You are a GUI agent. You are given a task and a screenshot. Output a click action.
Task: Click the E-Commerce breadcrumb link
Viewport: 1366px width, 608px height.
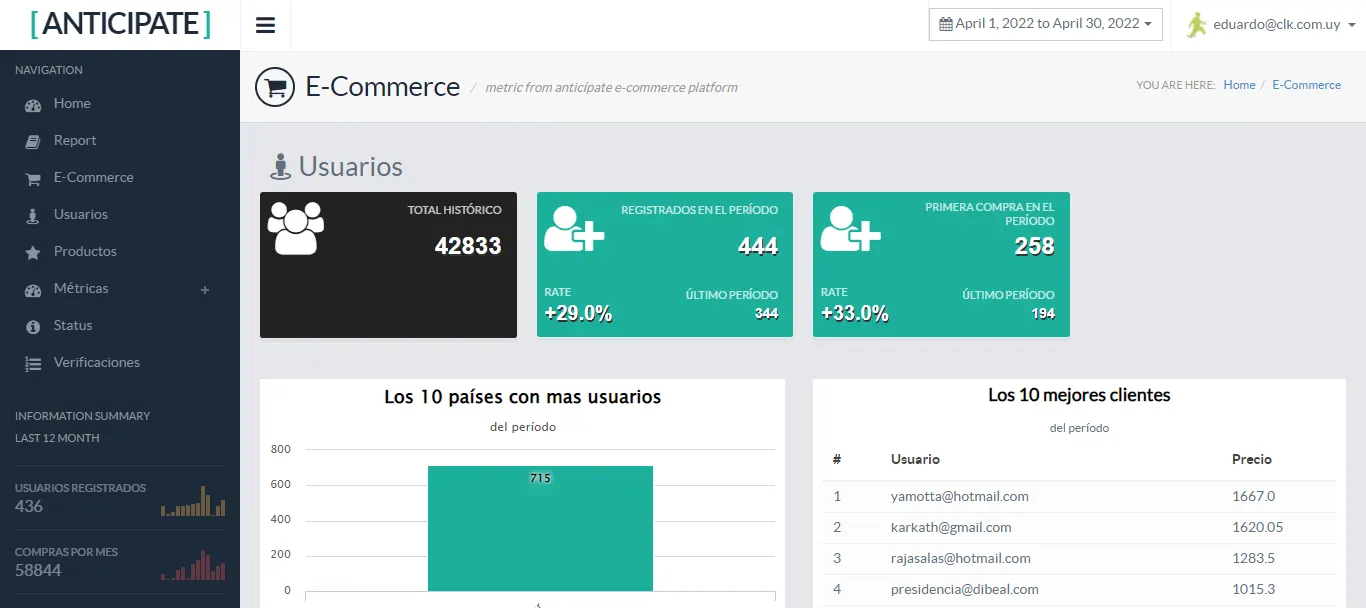pyautogui.click(x=1306, y=85)
